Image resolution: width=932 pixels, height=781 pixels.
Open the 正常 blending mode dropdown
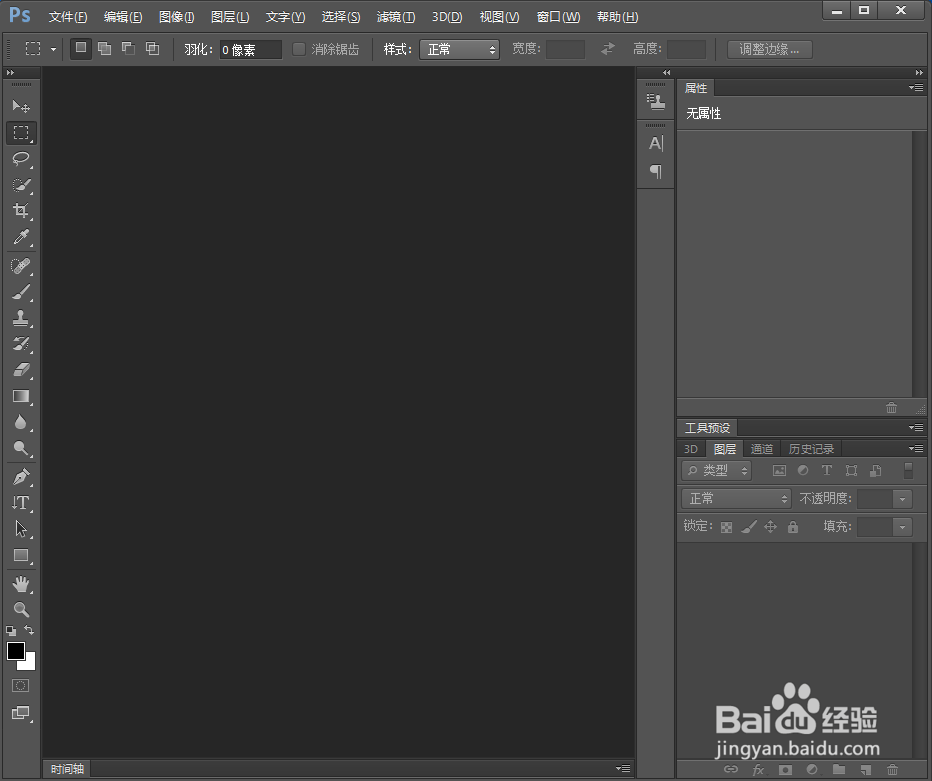(x=735, y=498)
